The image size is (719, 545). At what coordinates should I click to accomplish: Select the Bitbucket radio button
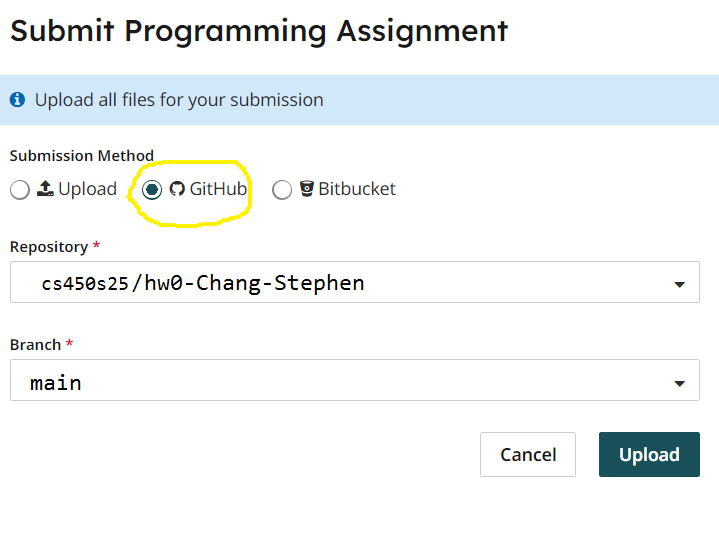coord(282,189)
